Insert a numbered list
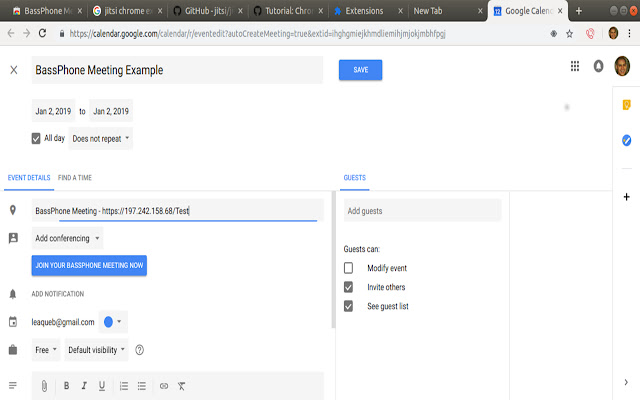This screenshot has height=400, width=640. pos(124,386)
